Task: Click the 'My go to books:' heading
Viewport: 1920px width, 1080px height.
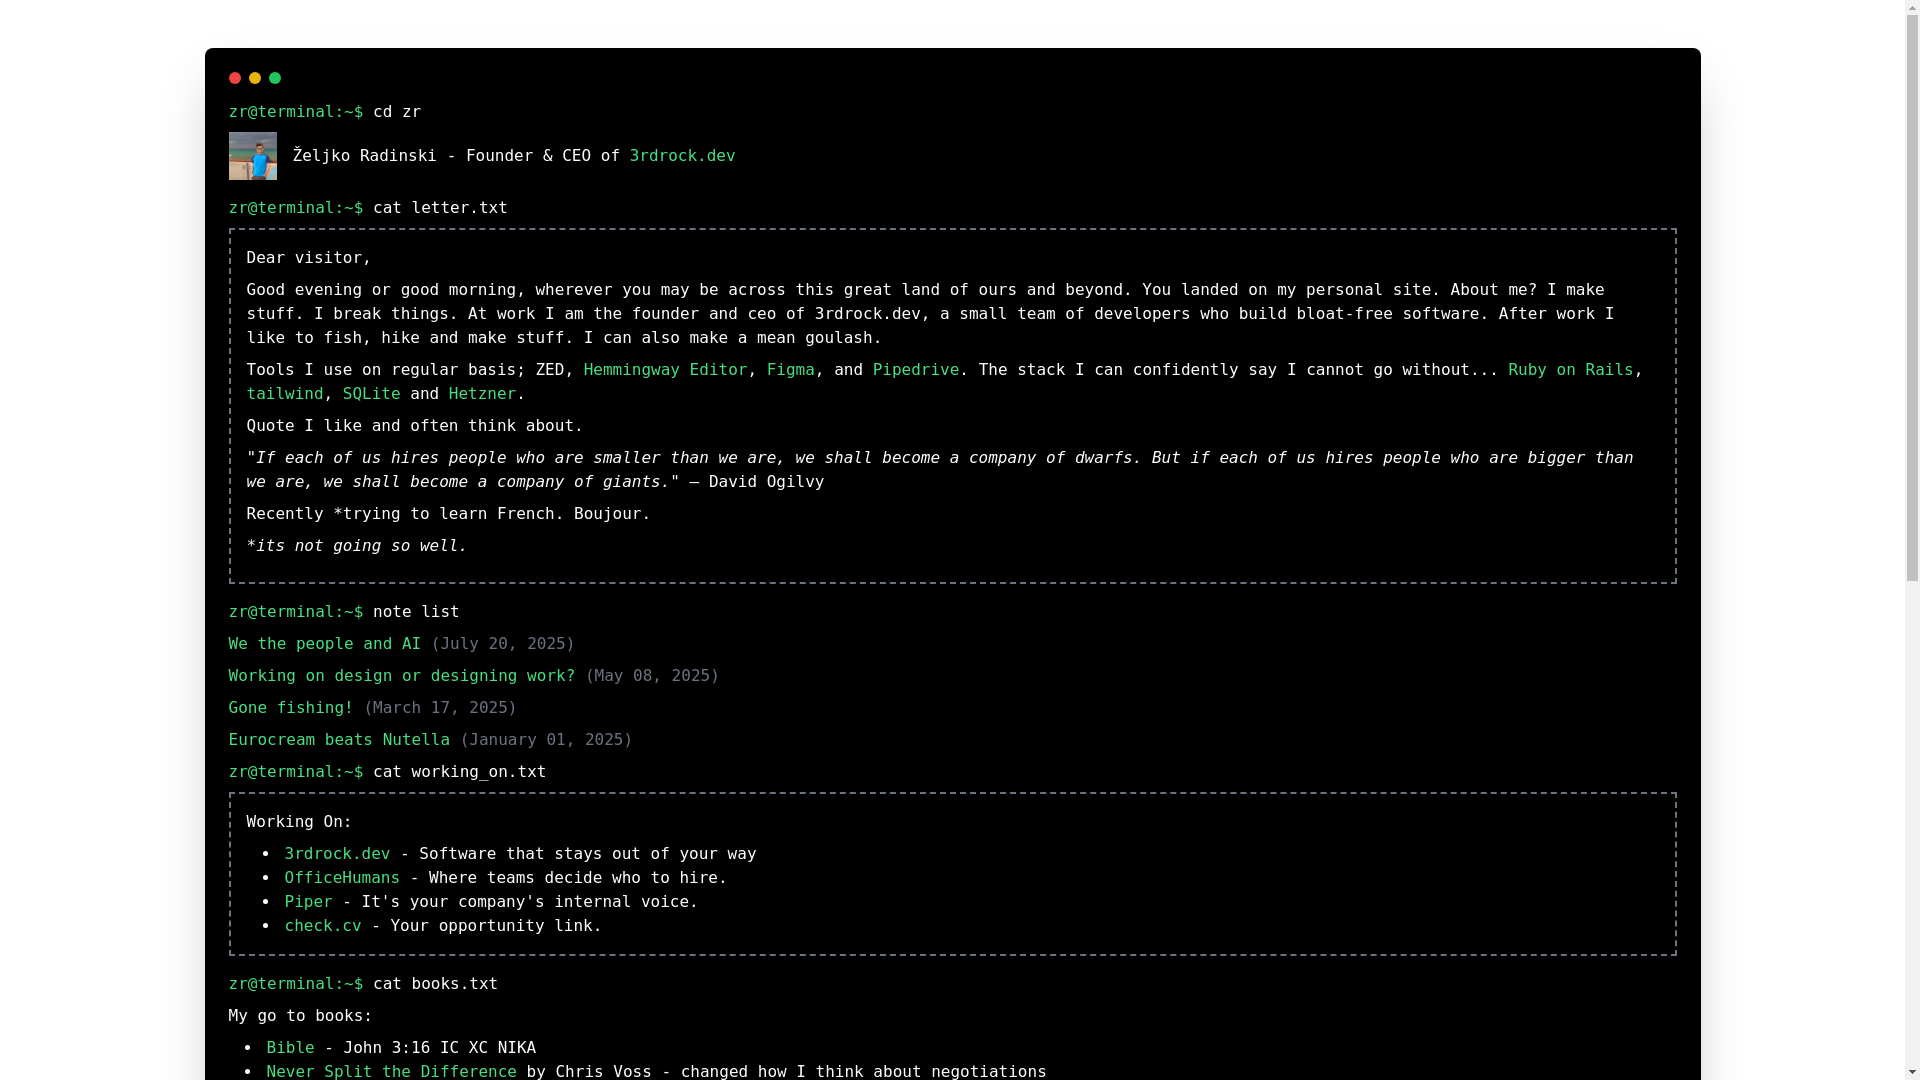Action: (300, 1016)
